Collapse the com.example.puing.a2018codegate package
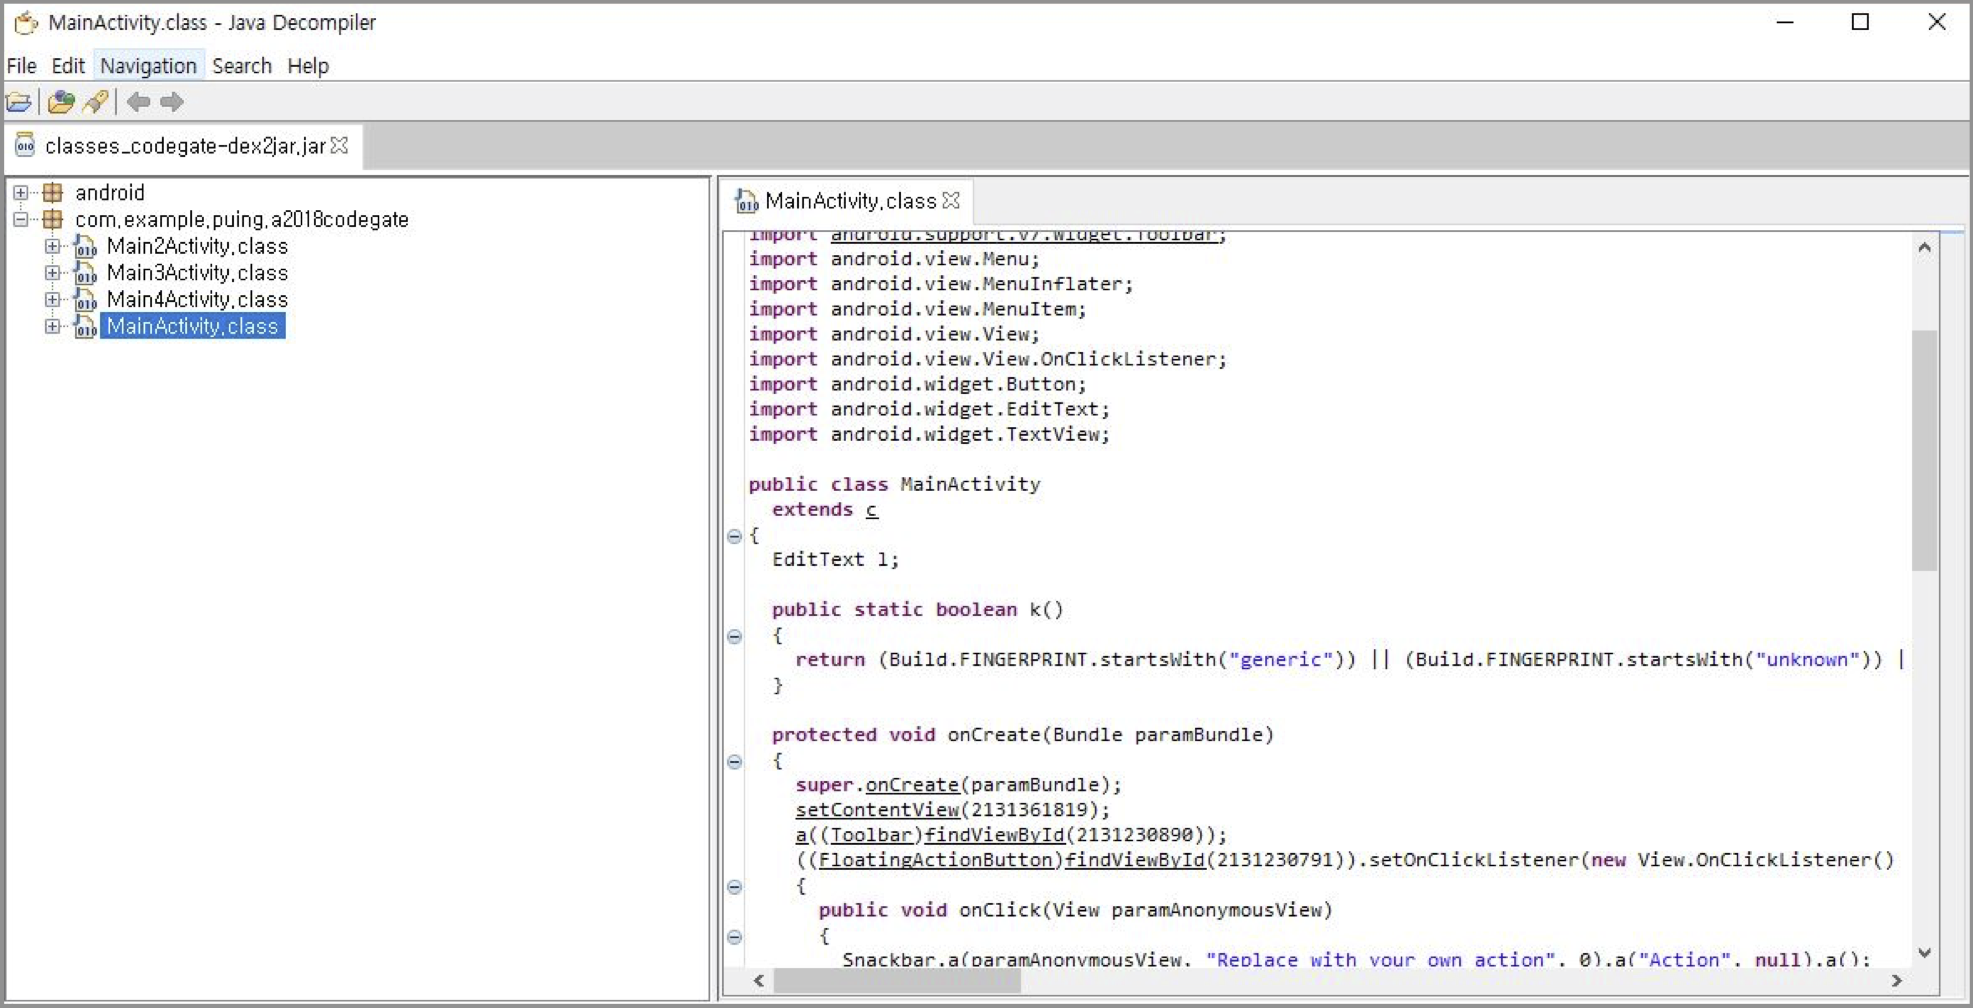Viewport: 1973px width, 1008px height. pos(21,220)
